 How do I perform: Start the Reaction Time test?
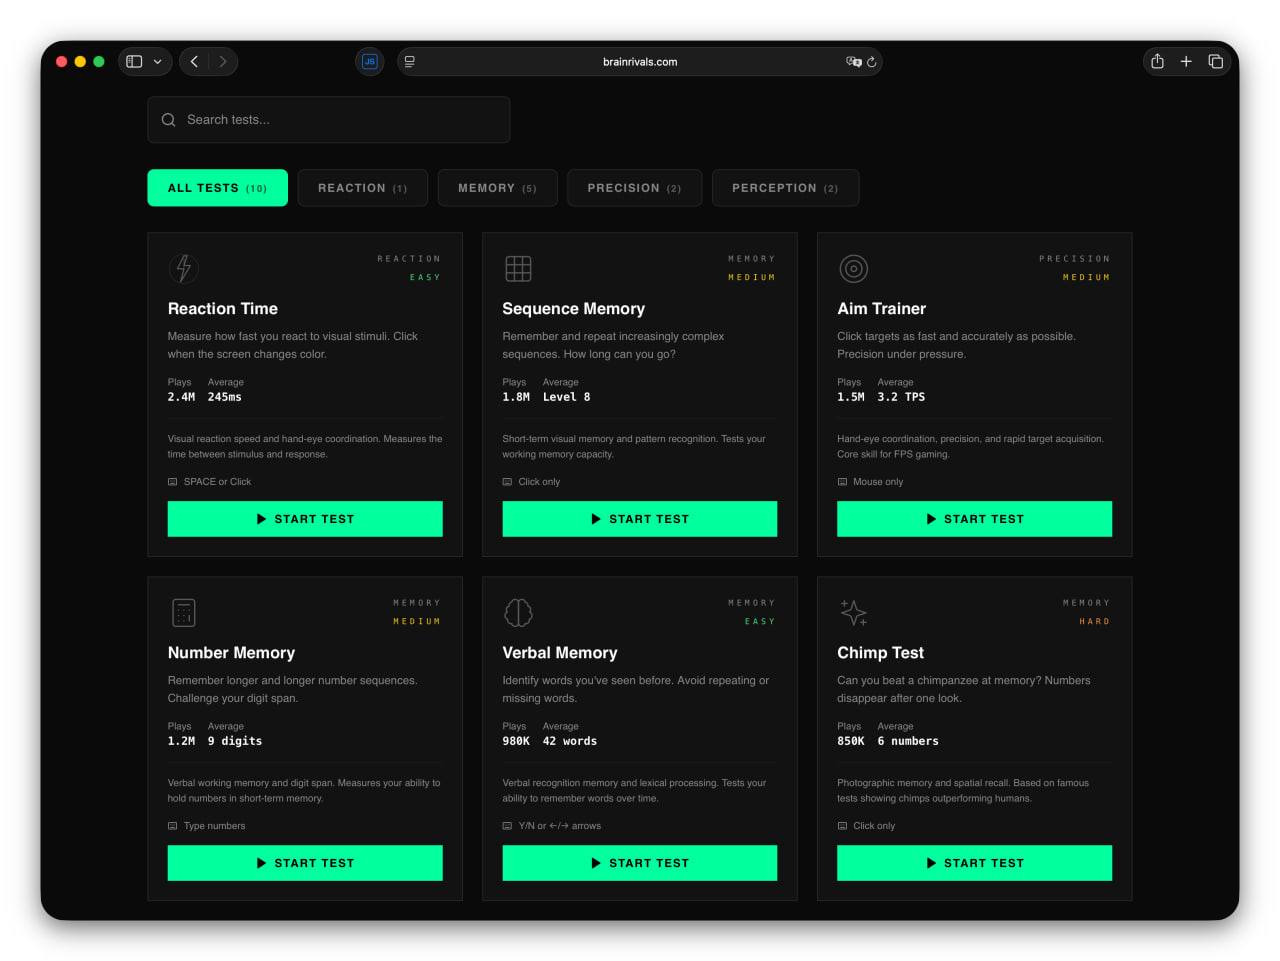coord(305,519)
